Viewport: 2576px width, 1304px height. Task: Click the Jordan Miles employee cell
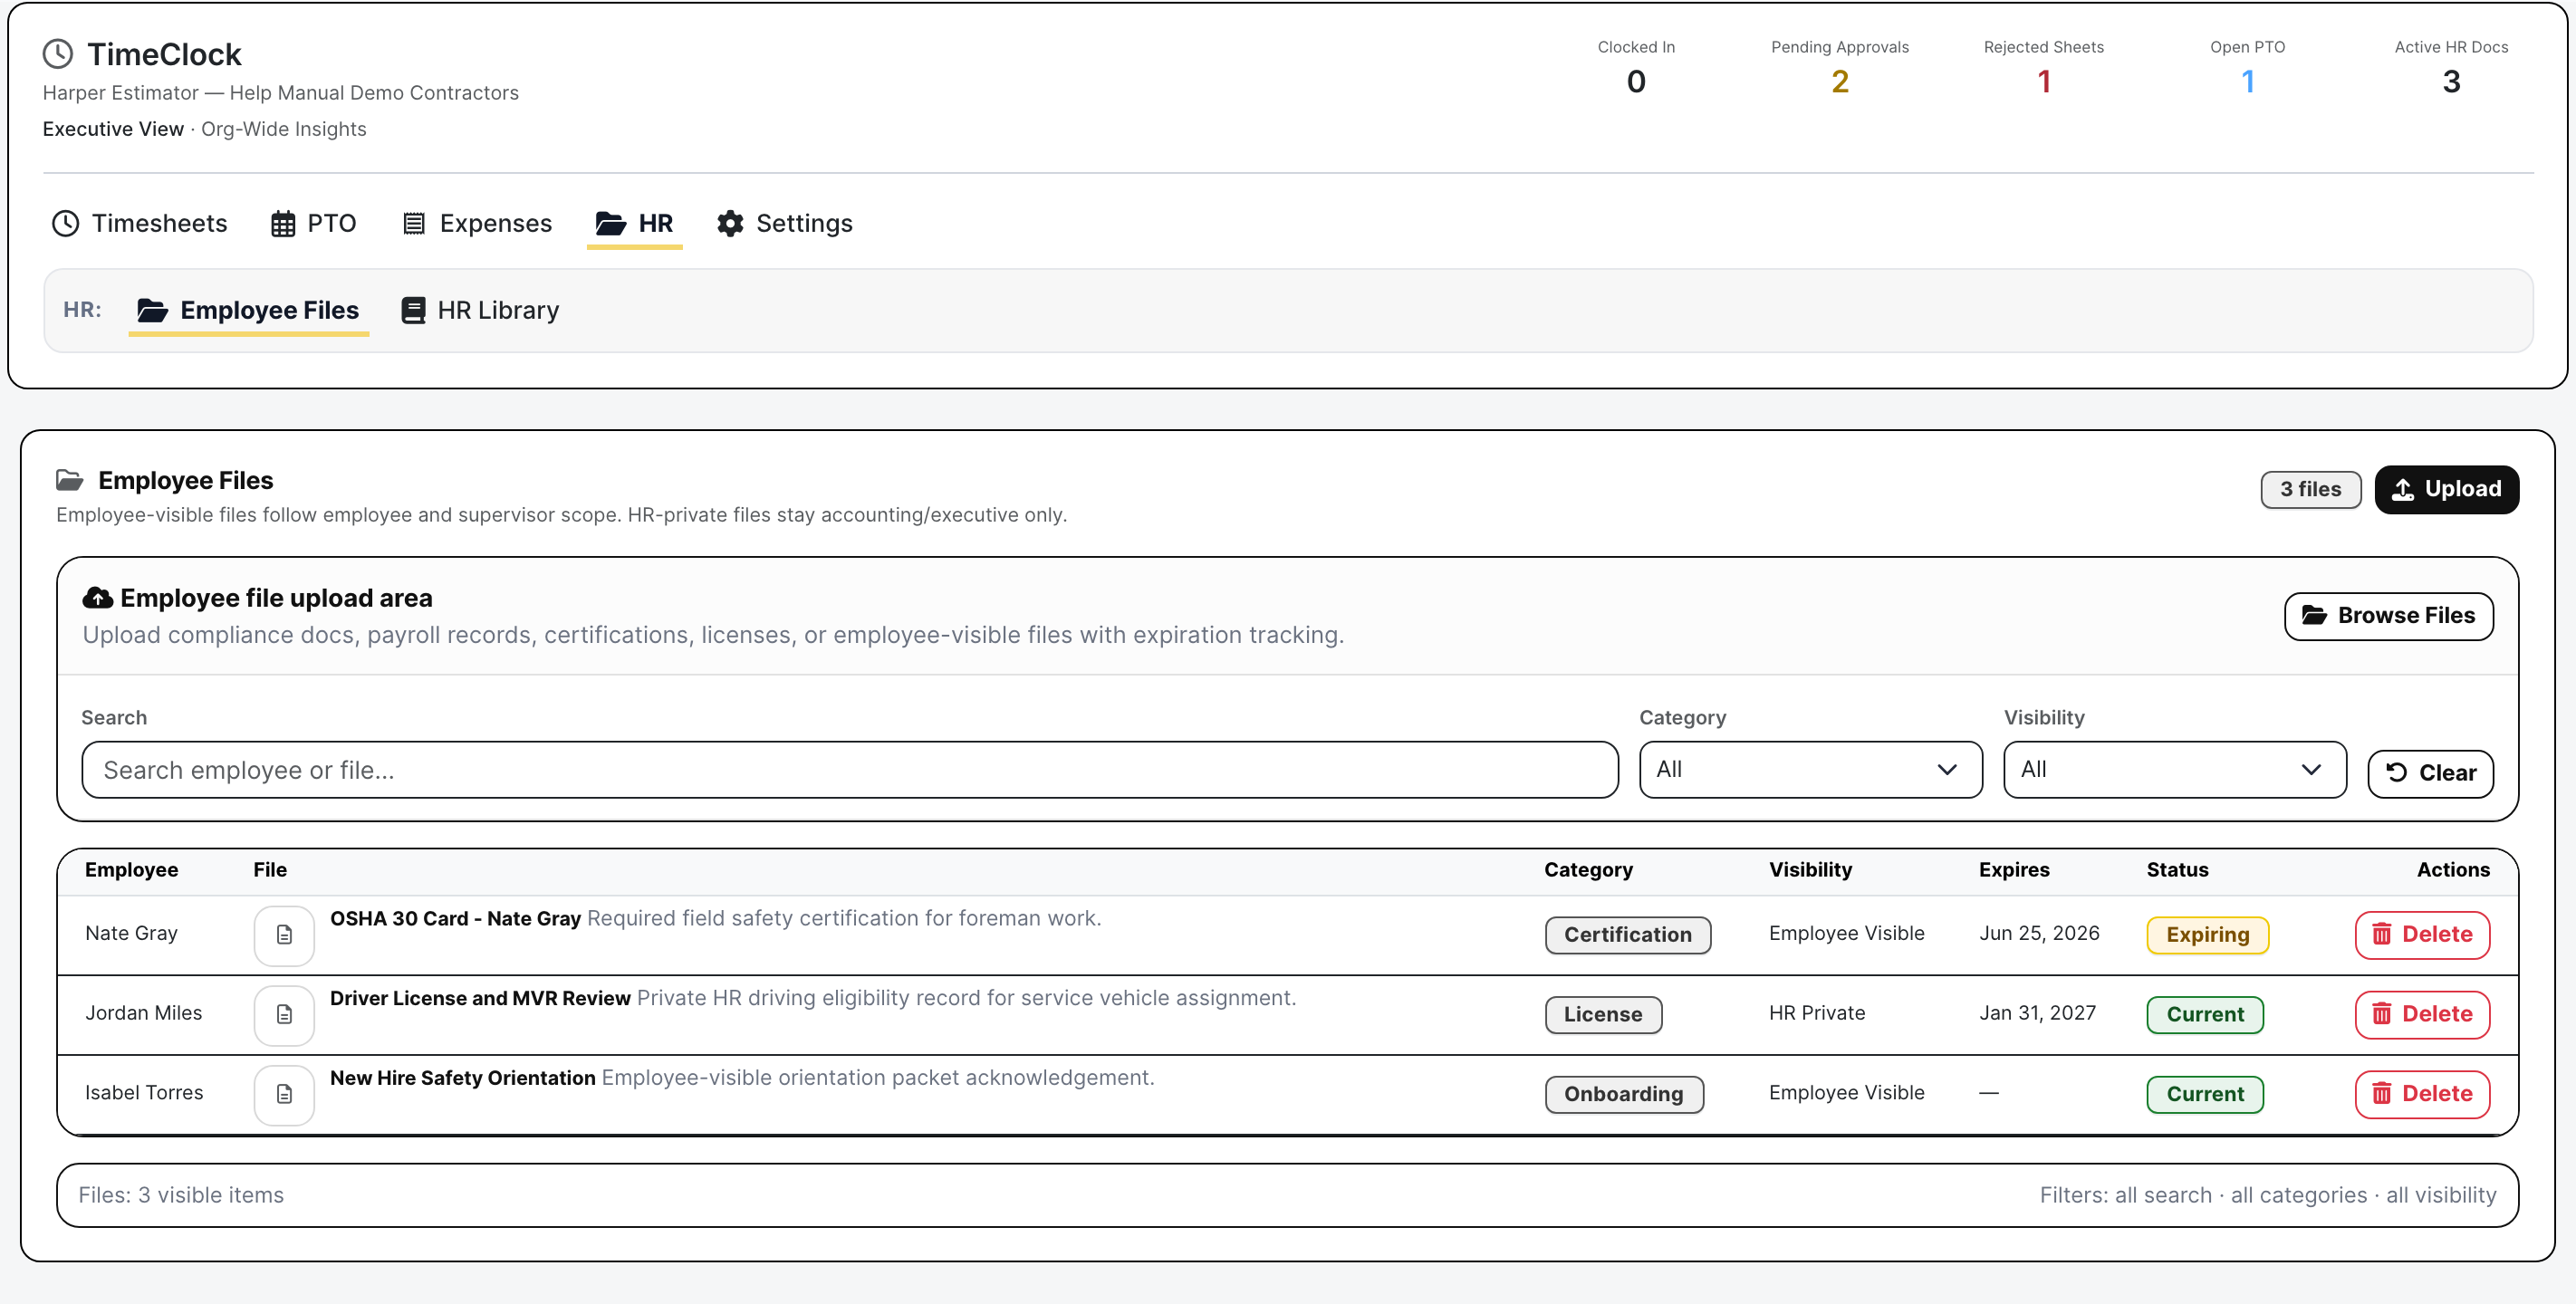[x=143, y=1013]
